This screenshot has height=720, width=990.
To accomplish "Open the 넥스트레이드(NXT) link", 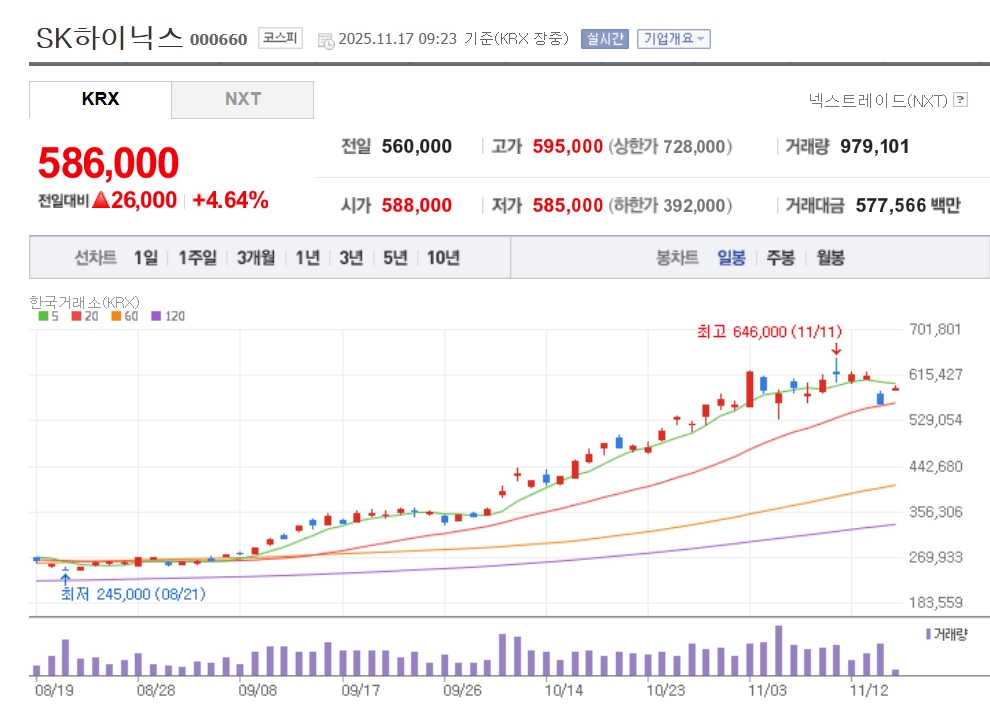I will pyautogui.click(x=878, y=100).
